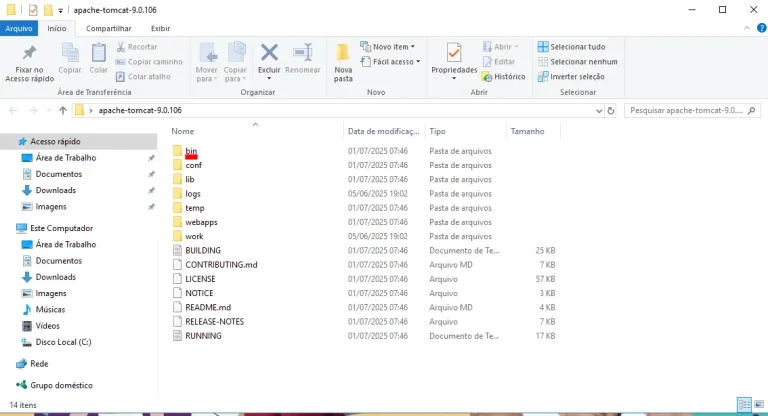Open the Fácil acesso dropdown
The width and height of the screenshot is (768, 416).
click(390, 62)
